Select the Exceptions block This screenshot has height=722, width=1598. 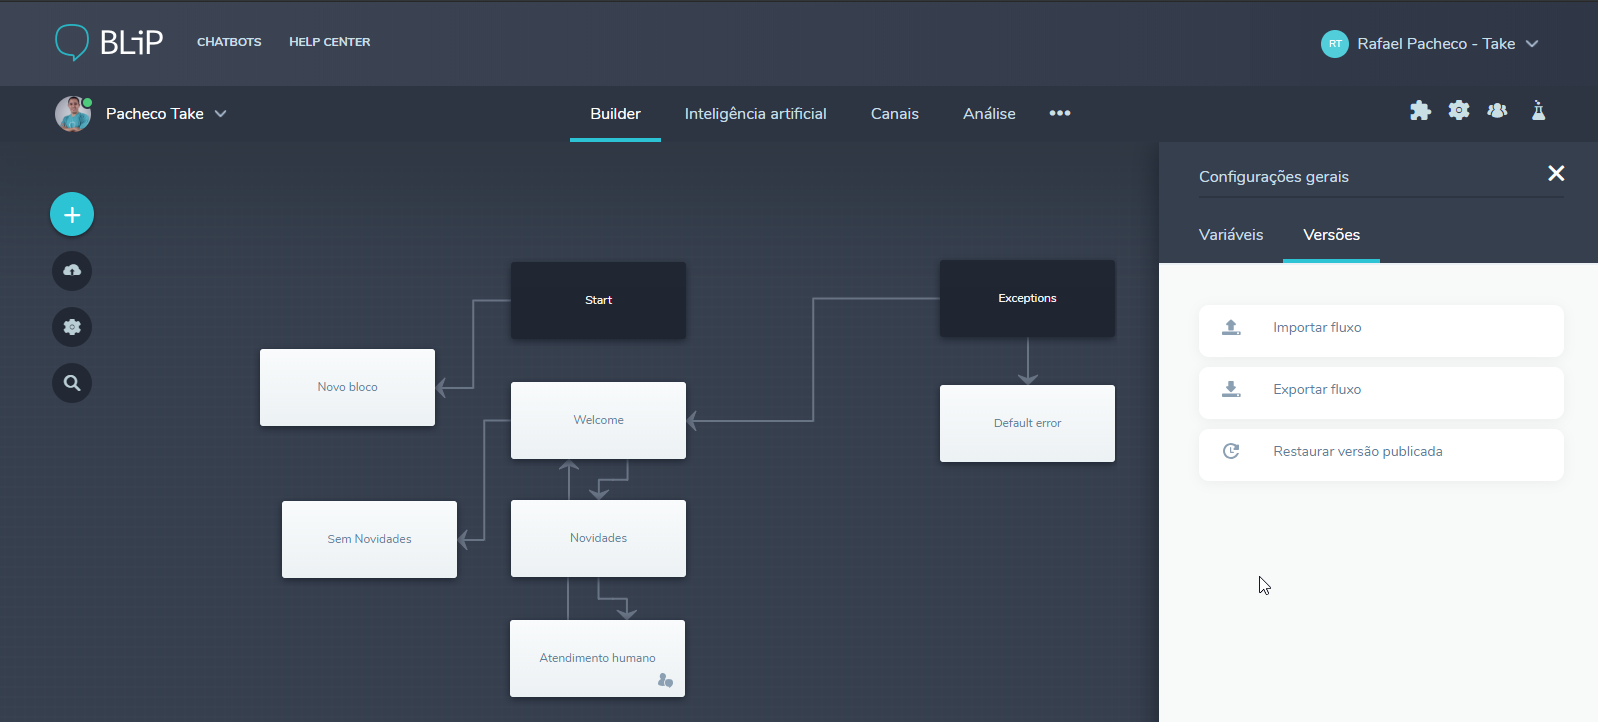[1027, 298]
